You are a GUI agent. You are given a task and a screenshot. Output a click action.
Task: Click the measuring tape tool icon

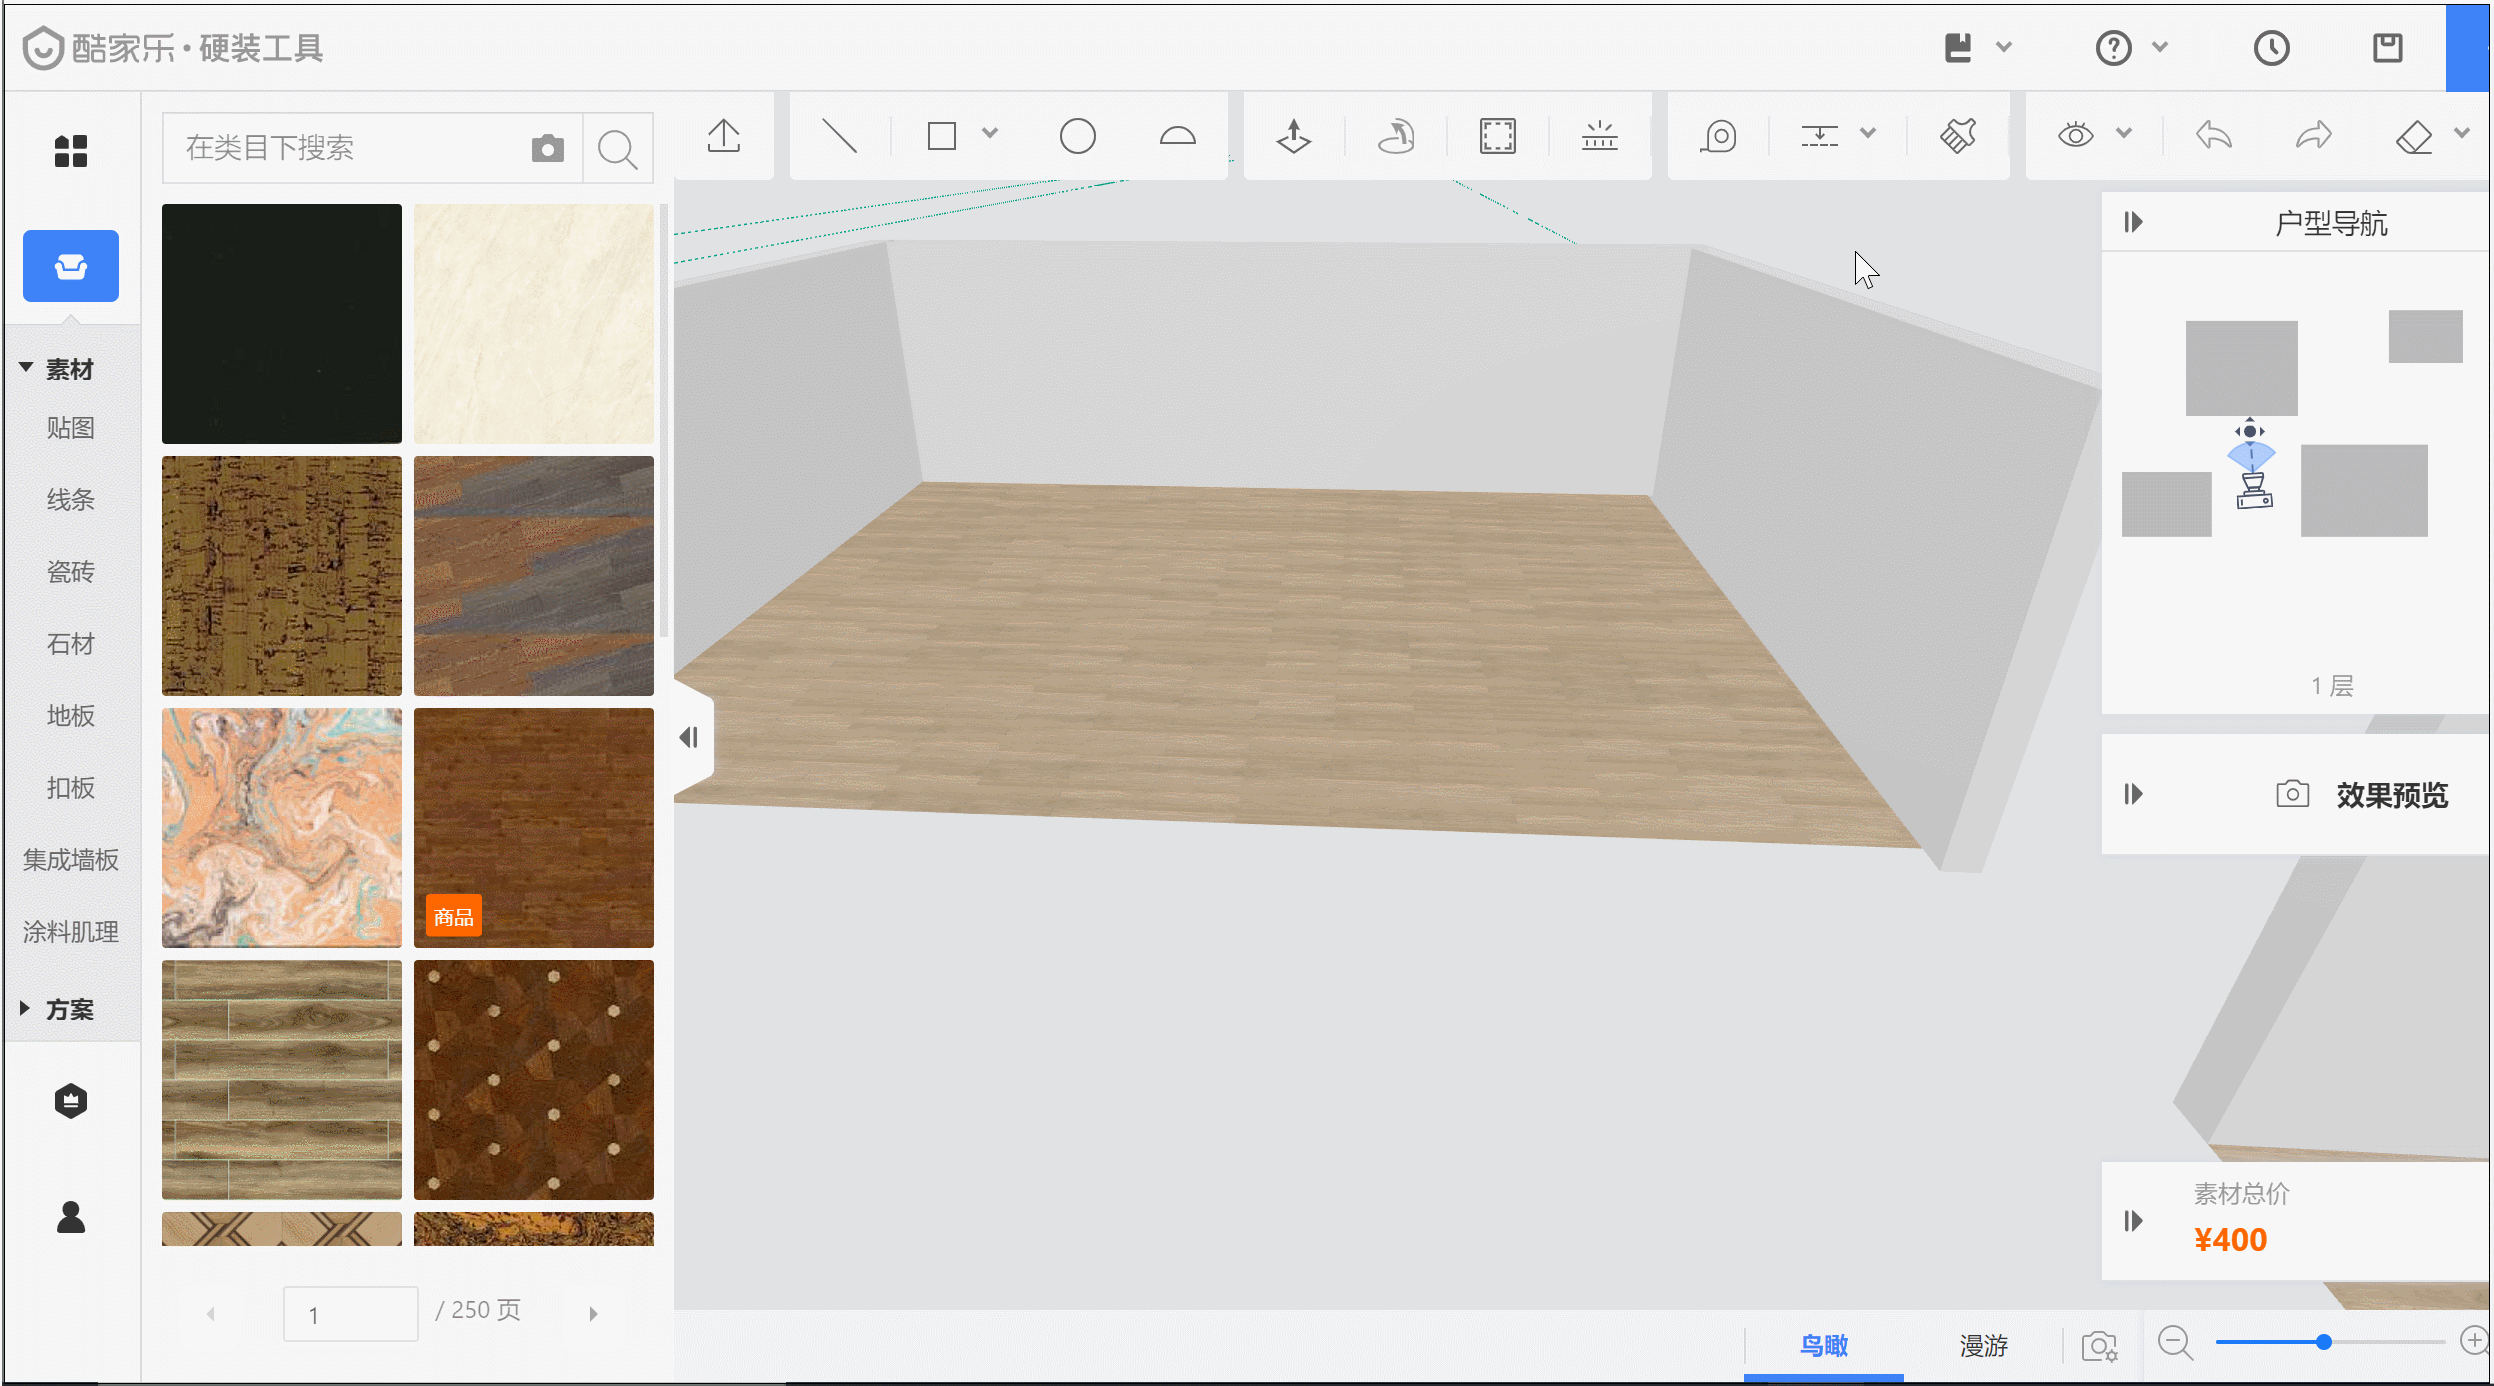pos(1718,136)
